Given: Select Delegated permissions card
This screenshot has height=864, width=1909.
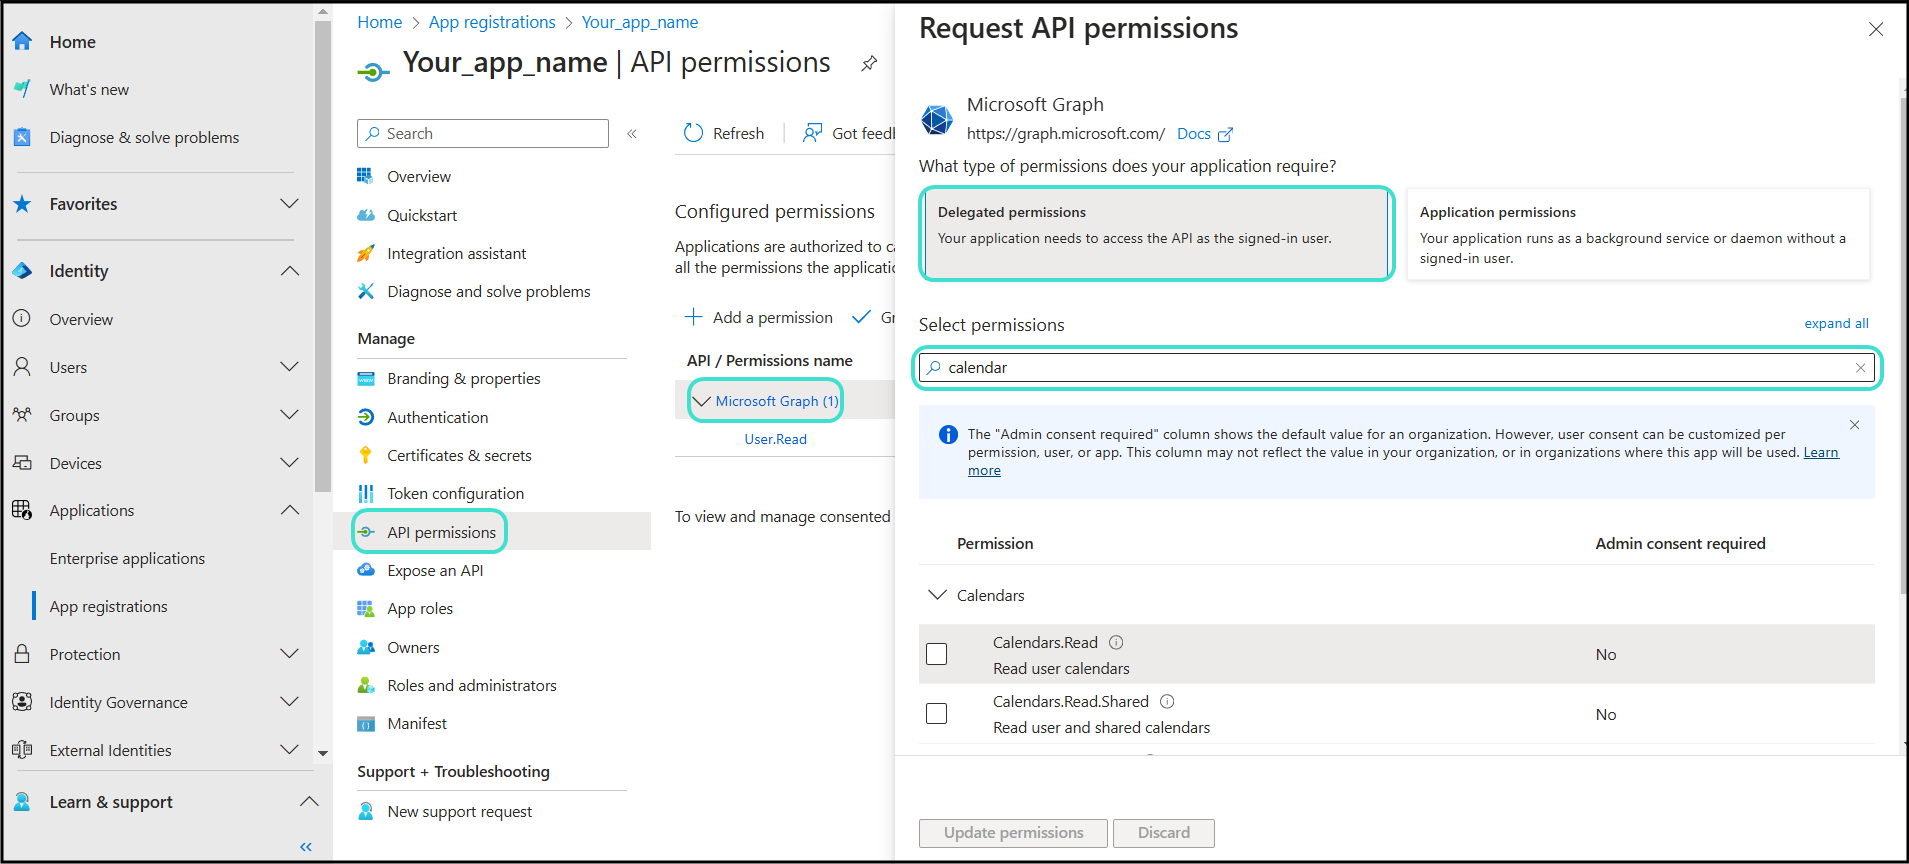Looking at the screenshot, I should (x=1156, y=234).
